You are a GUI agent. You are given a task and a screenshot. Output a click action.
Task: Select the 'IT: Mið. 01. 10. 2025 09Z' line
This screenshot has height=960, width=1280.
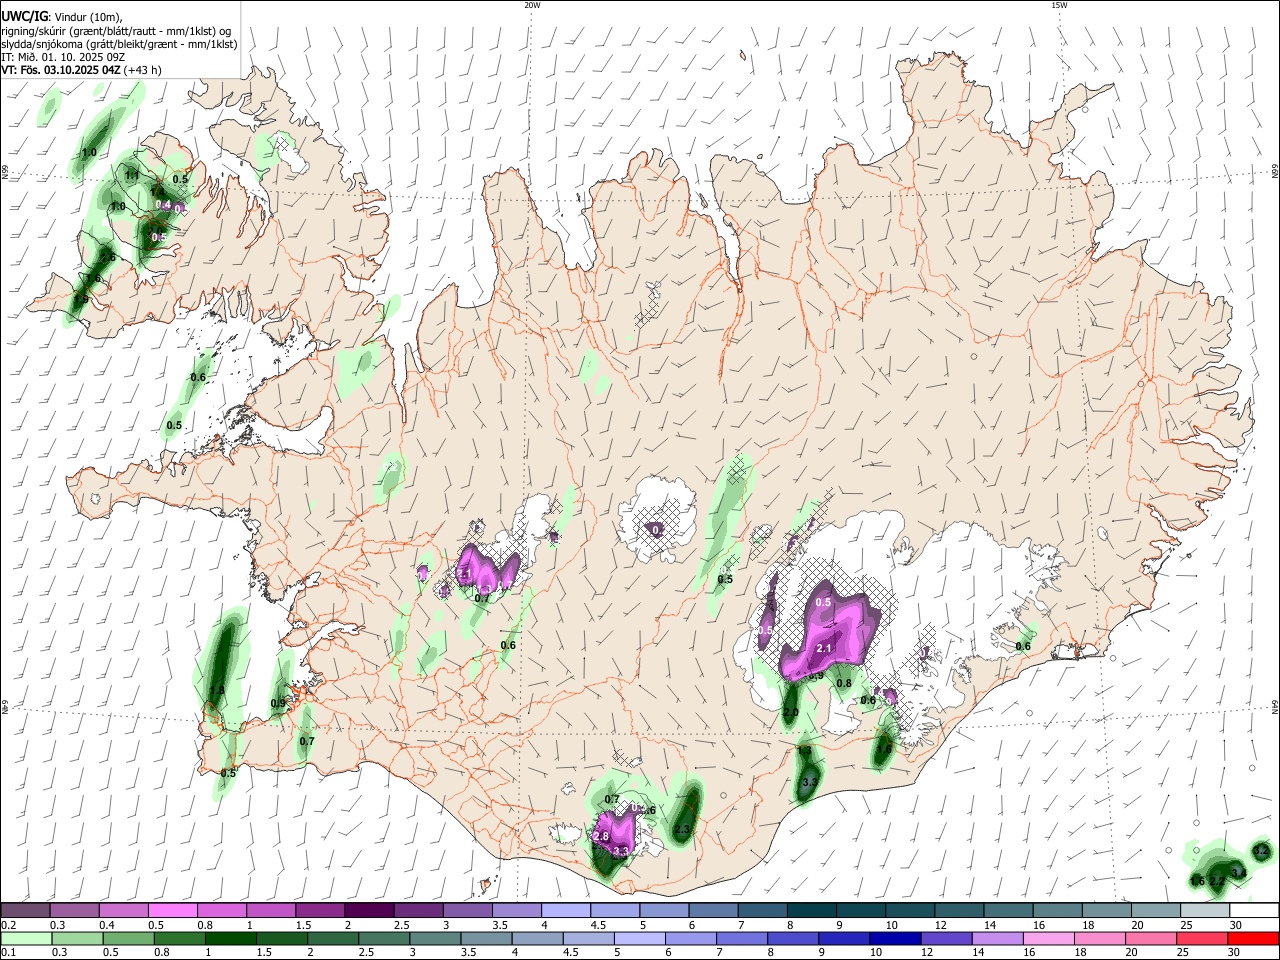(x=63, y=57)
